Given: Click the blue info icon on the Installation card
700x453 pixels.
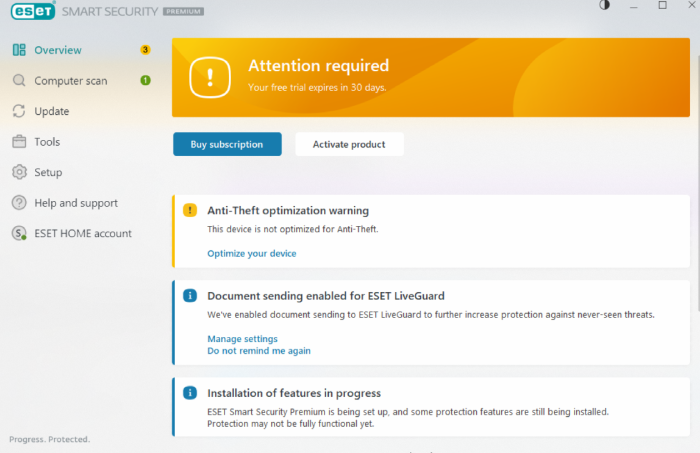Looking at the screenshot, I should pos(190,393).
